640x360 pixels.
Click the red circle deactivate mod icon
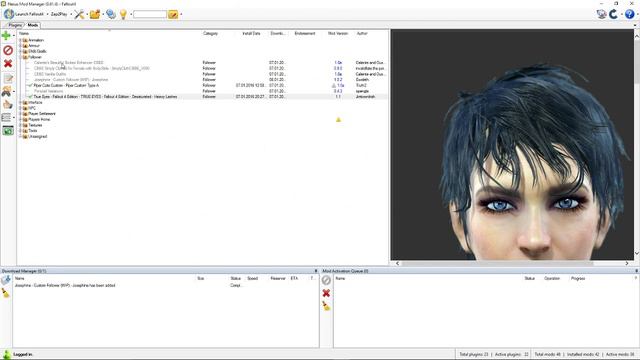pos(8,50)
